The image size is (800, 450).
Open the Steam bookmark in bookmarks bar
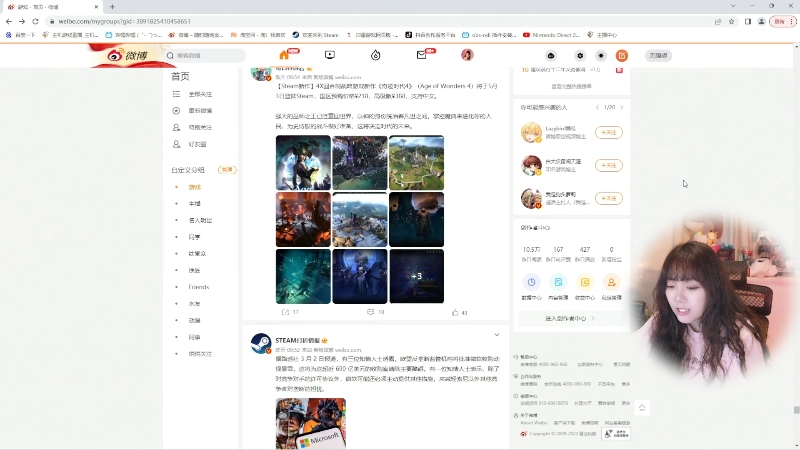pyautogui.click(x=315, y=35)
